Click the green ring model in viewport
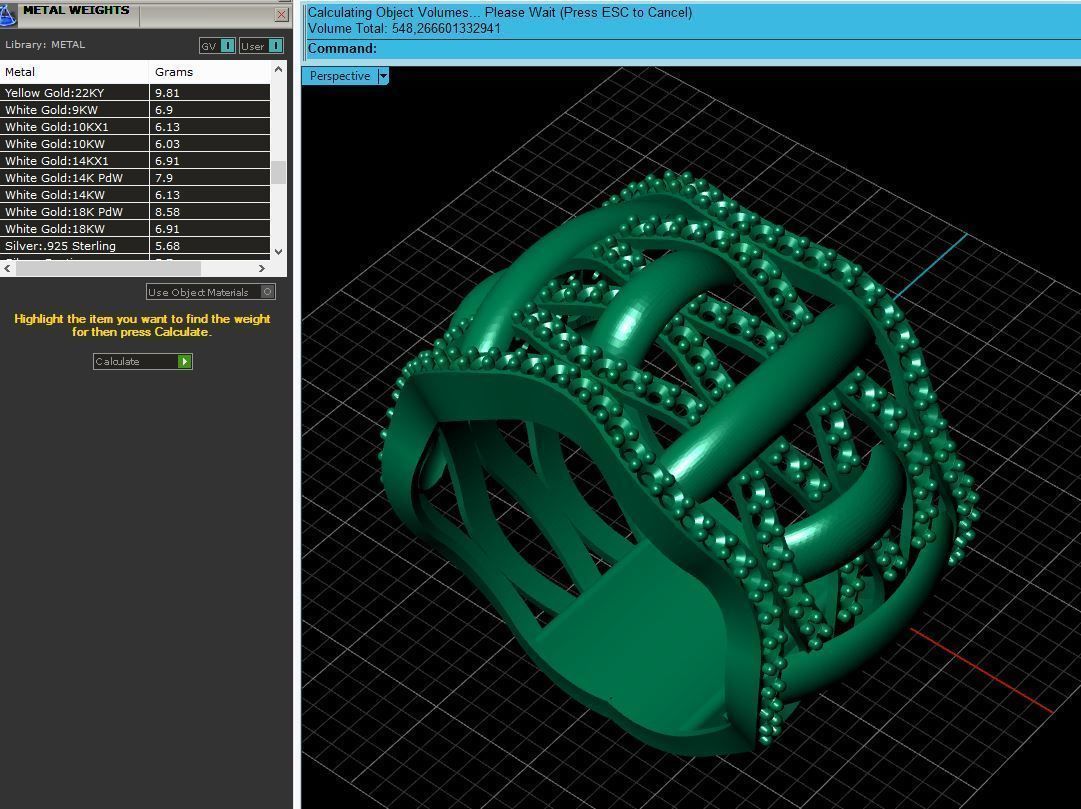Image resolution: width=1081 pixels, height=809 pixels. (x=679, y=462)
